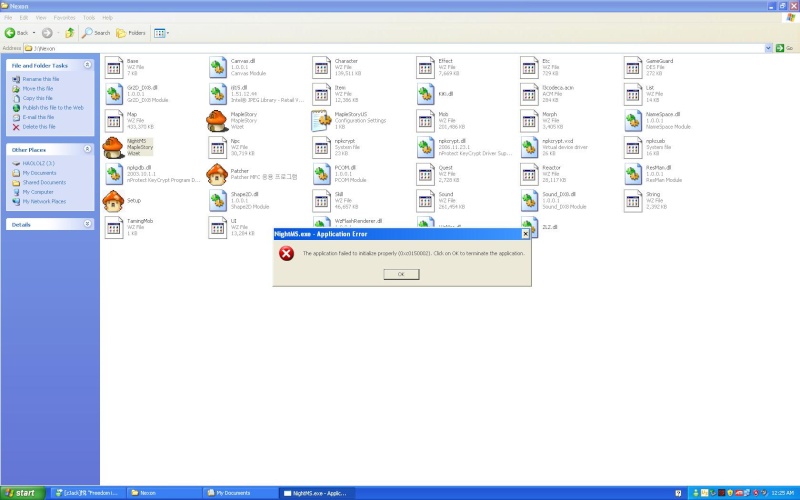Open the Tools menu
The image size is (800, 500).
(x=89, y=17)
